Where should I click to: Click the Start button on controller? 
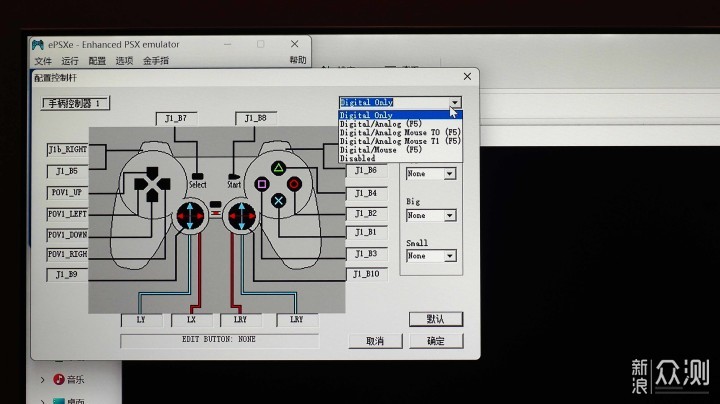pos(234,176)
